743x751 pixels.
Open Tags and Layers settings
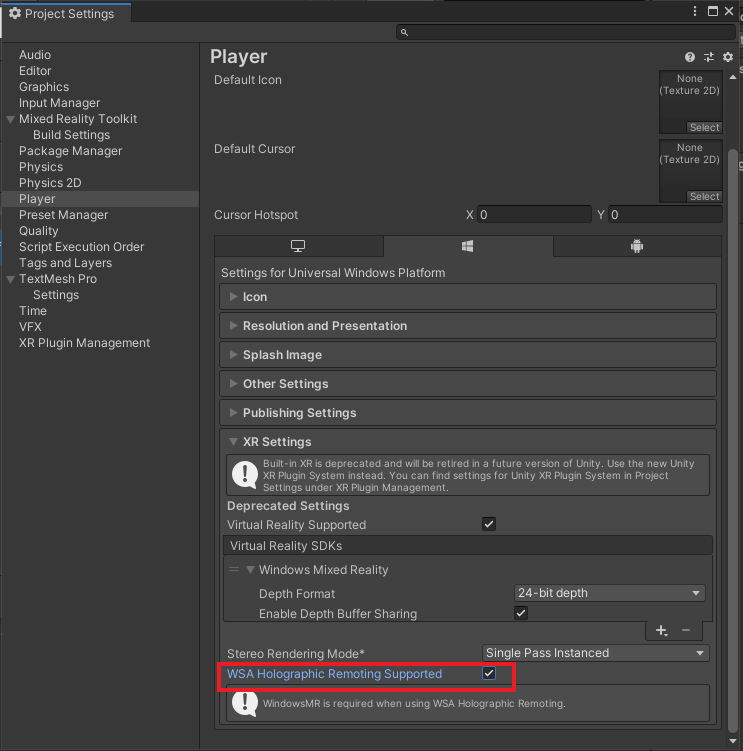(x=65, y=263)
